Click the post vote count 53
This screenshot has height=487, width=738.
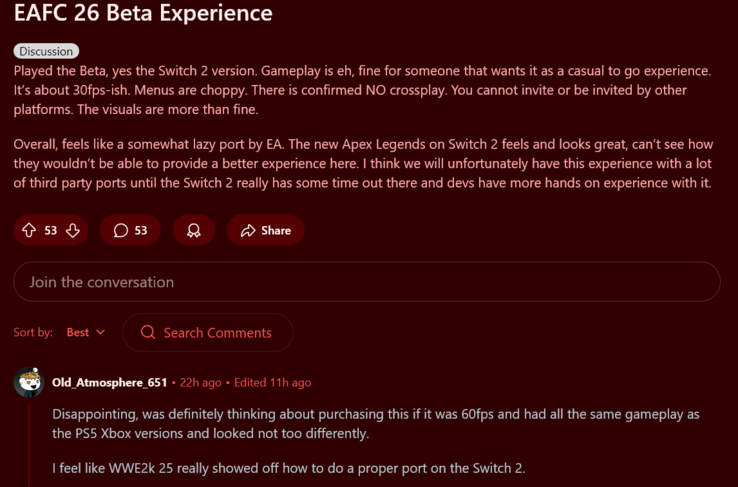coord(51,230)
